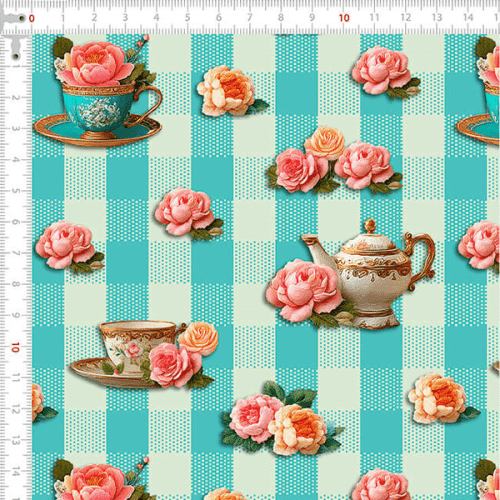Click the white and gold teapot

(x=368, y=274)
